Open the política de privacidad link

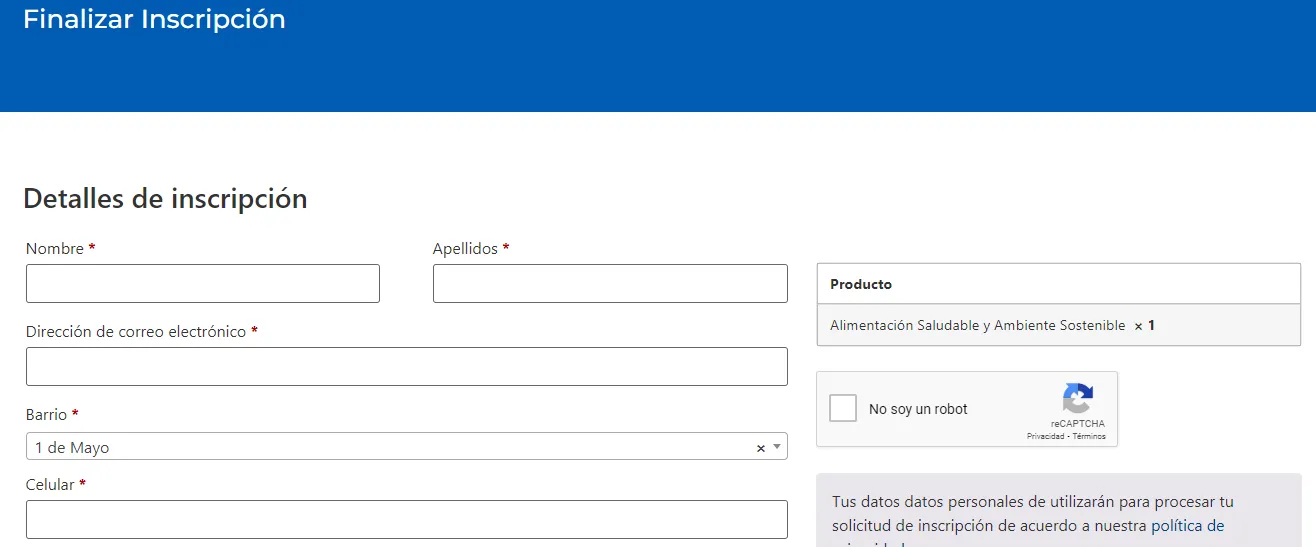pyautogui.click(x=1187, y=526)
